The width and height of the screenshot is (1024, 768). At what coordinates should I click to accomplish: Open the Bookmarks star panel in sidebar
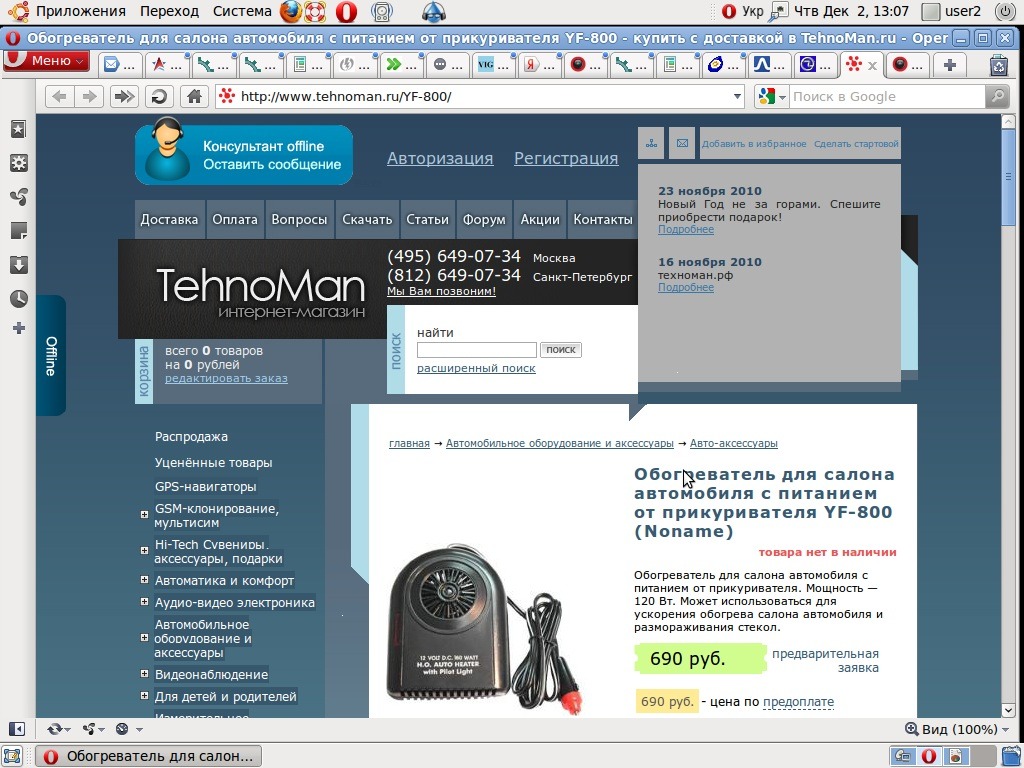(18, 129)
